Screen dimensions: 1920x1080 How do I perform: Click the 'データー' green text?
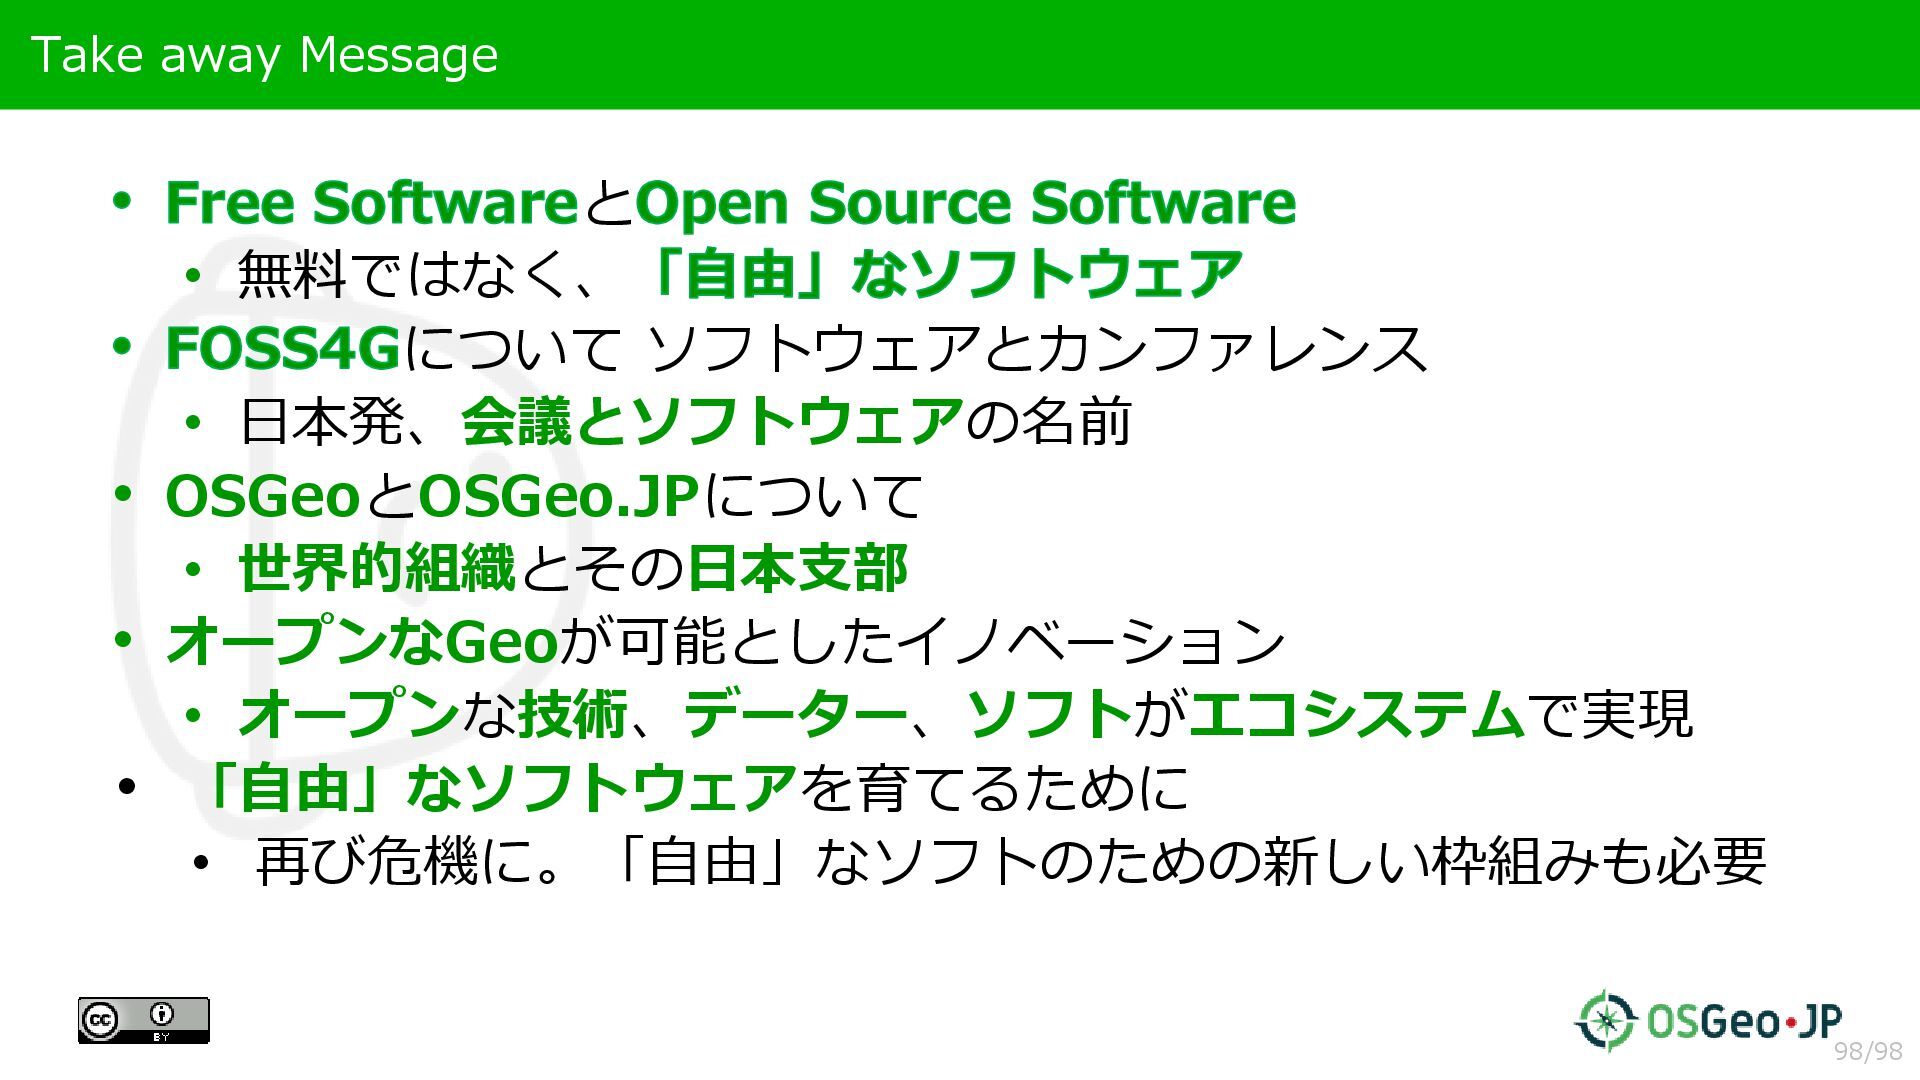point(795,714)
